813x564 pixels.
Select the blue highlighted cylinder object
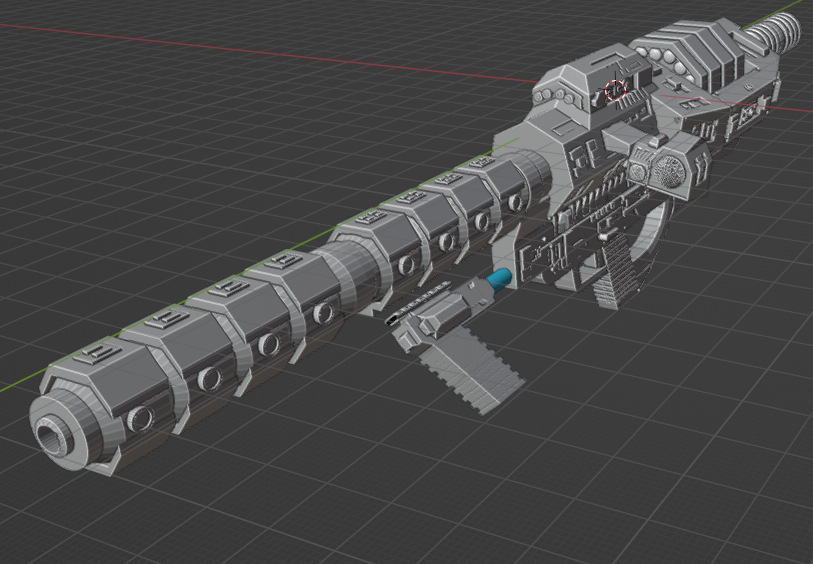tap(499, 279)
